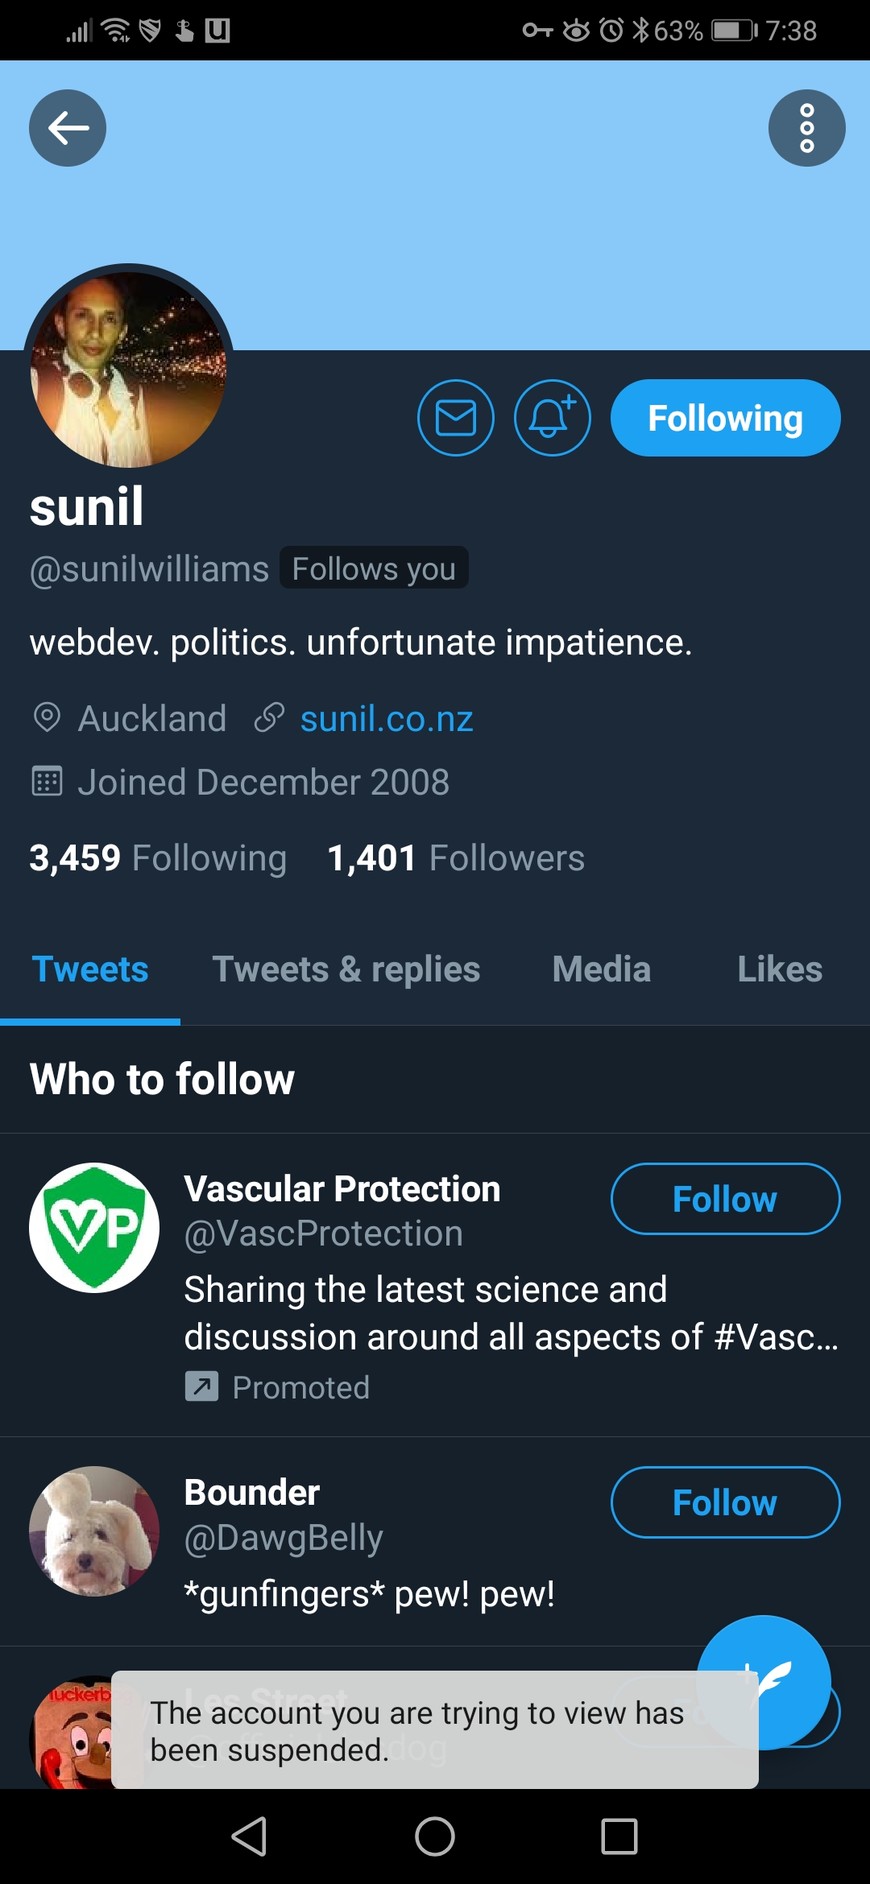Open the three-dot overflow menu
The height and width of the screenshot is (1884, 870).
[806, 128]
